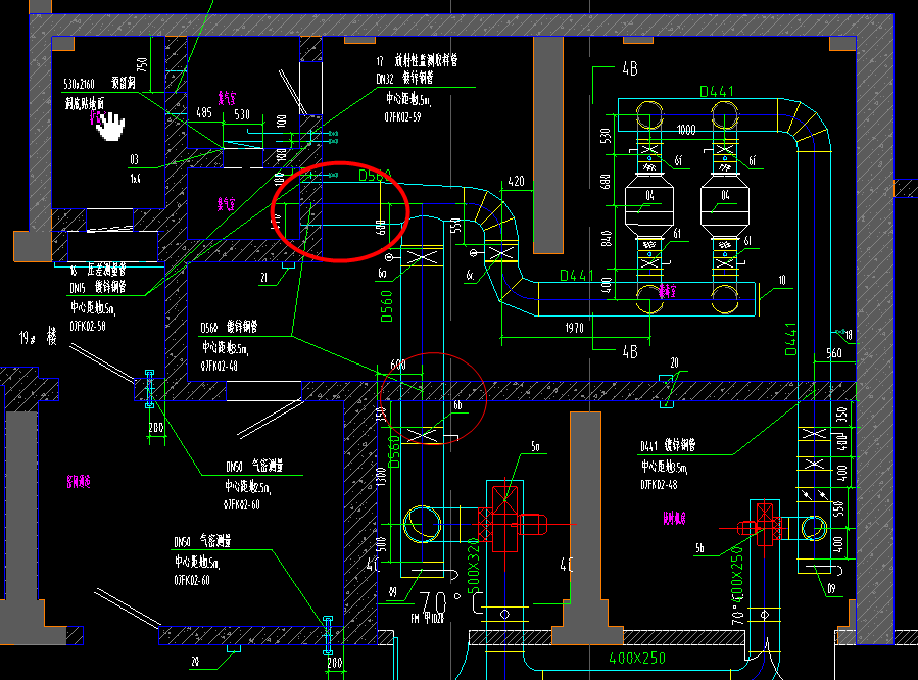Select the 1000 dimension between filters
Viewport: 918px width, 680px height.
pos(685,131)
